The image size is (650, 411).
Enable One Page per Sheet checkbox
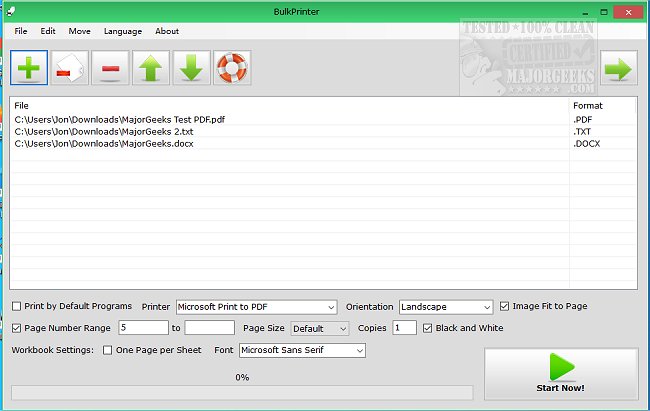[107, 350]
